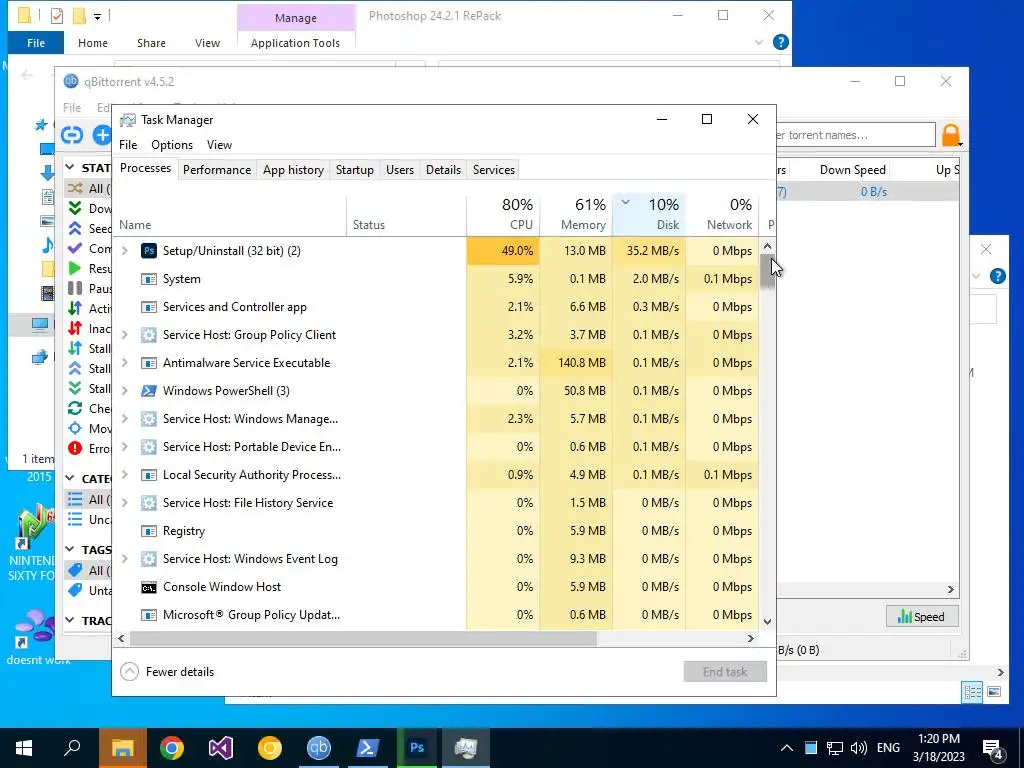Click the Checking filter icon in qBittorrent

[x=75, y=408]
